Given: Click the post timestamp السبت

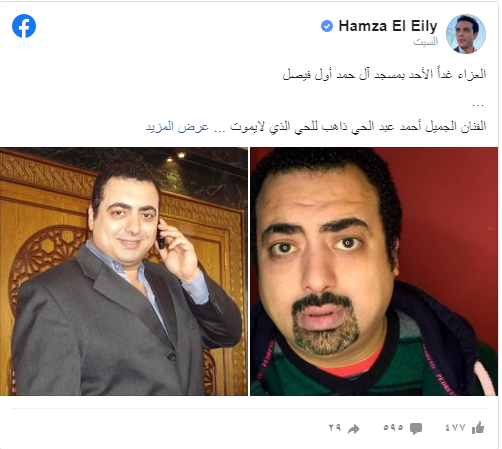Looking at the screenshot, I should pyautogui.click(x=426, y=42).
